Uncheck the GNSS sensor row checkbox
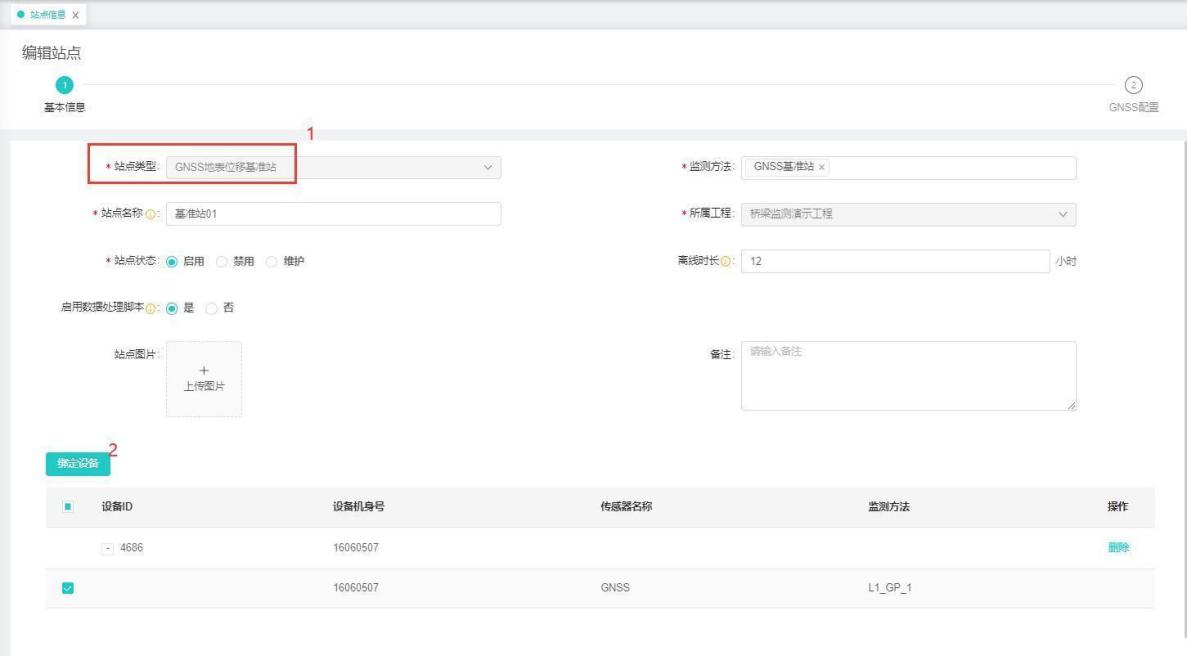This screenshot has height=656, width=1187. point(68,588)
